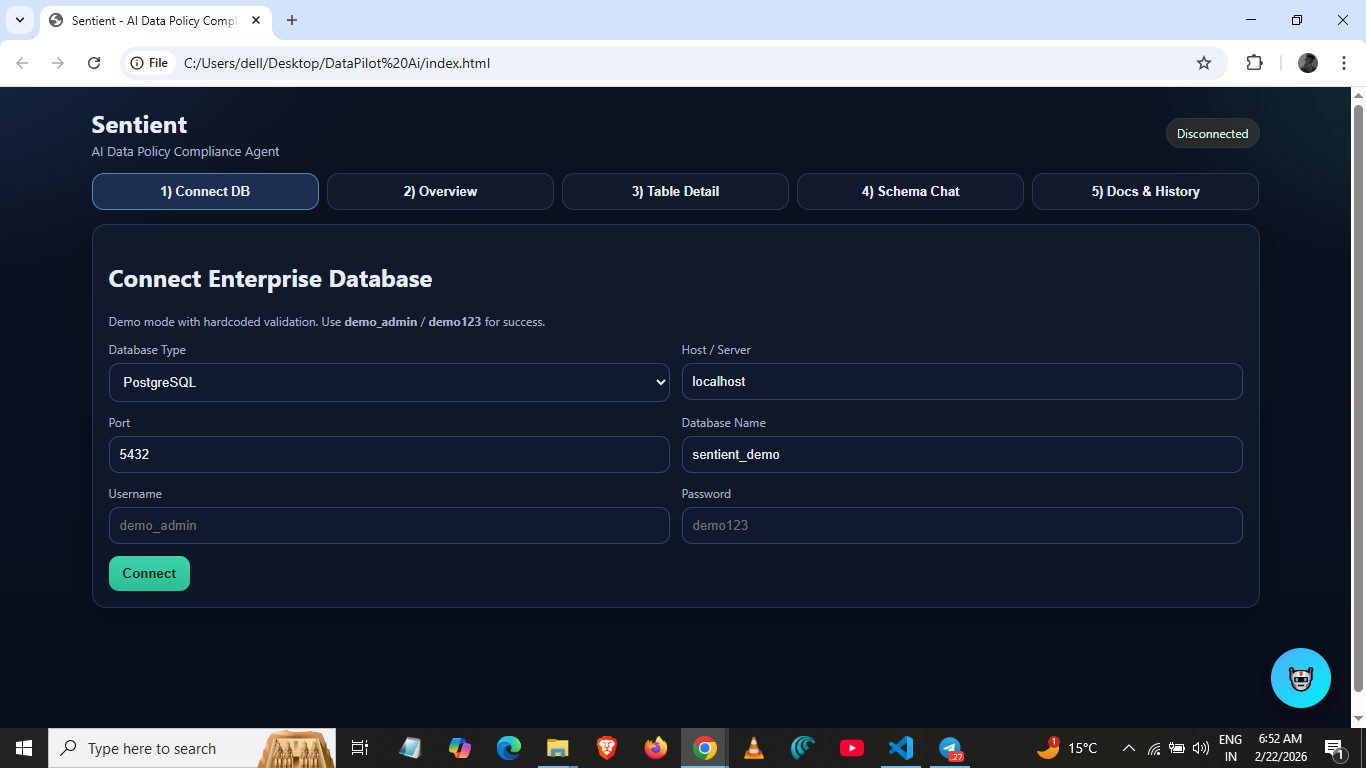Open the notification center icon
This screenshot has height=768, width=1366.
(x=1333, y=748)
